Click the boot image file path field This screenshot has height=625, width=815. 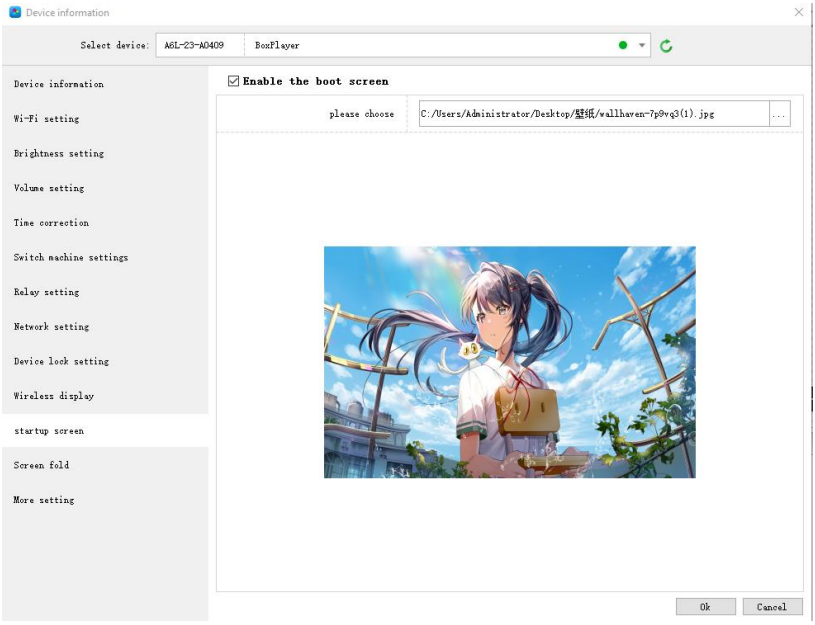[x=594, y=114]
